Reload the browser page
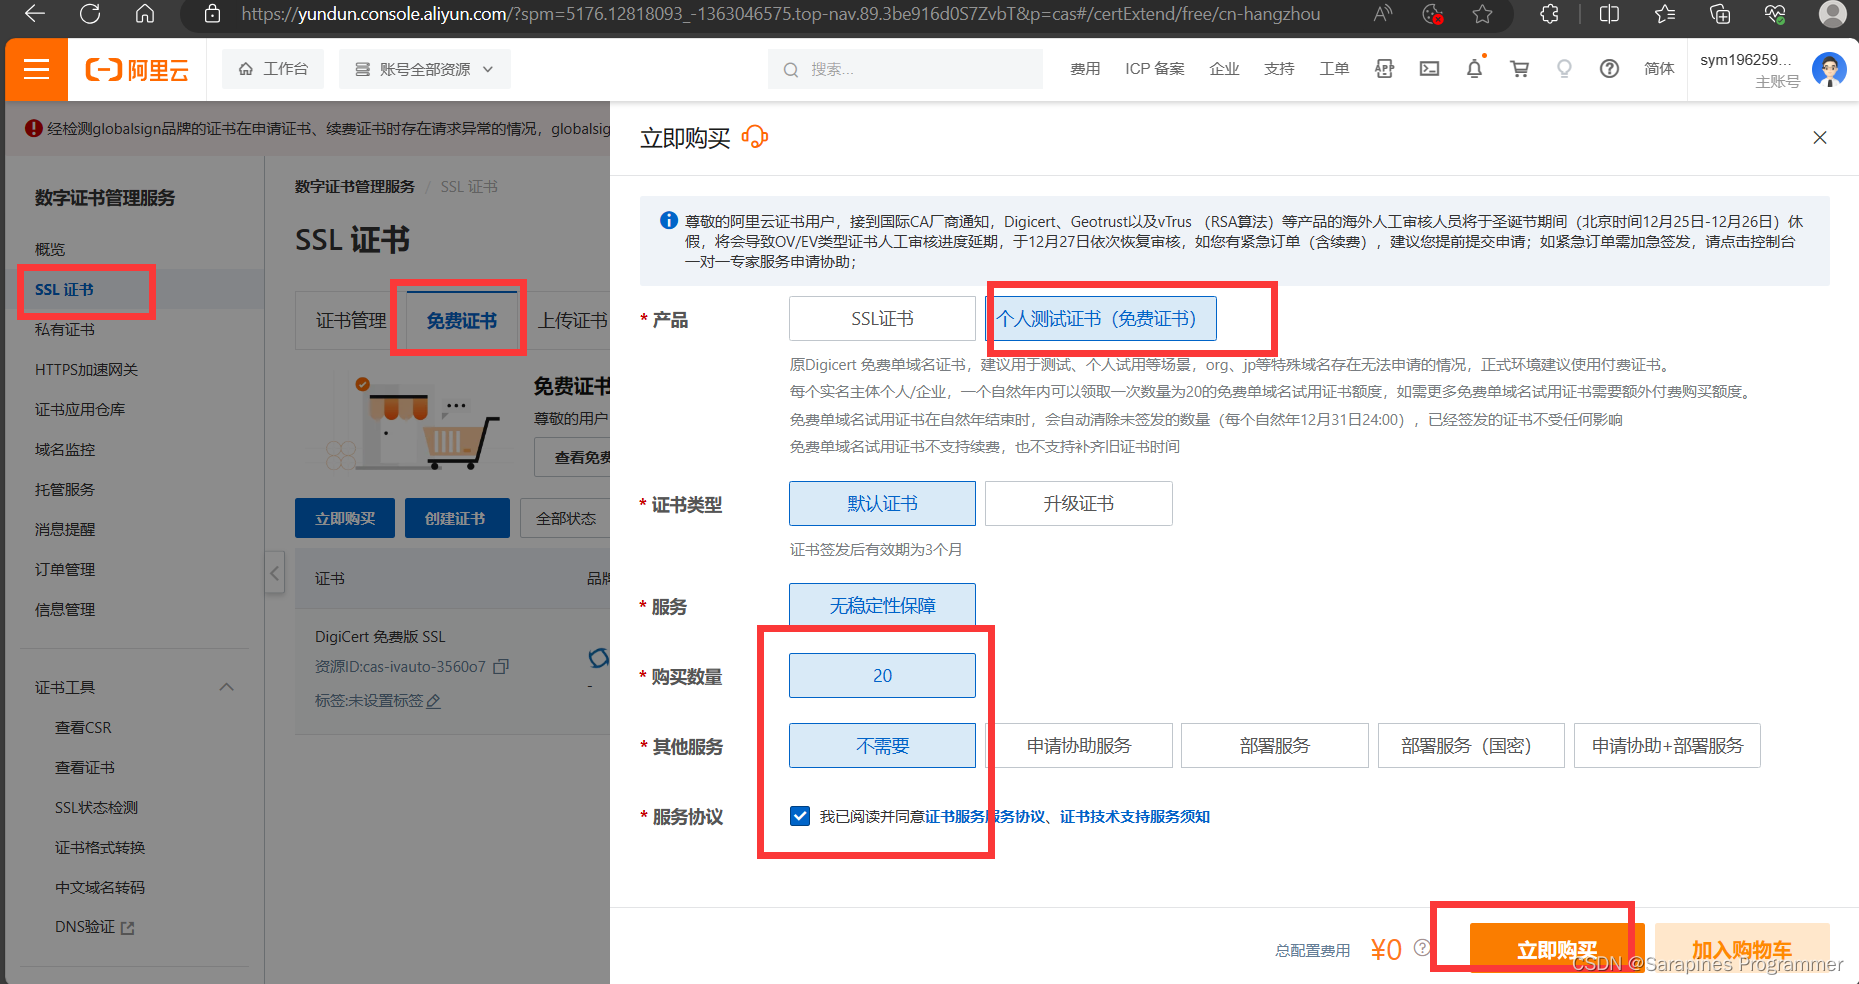The width and height of the screenshot is (1859, 984). tap(90, 14)
